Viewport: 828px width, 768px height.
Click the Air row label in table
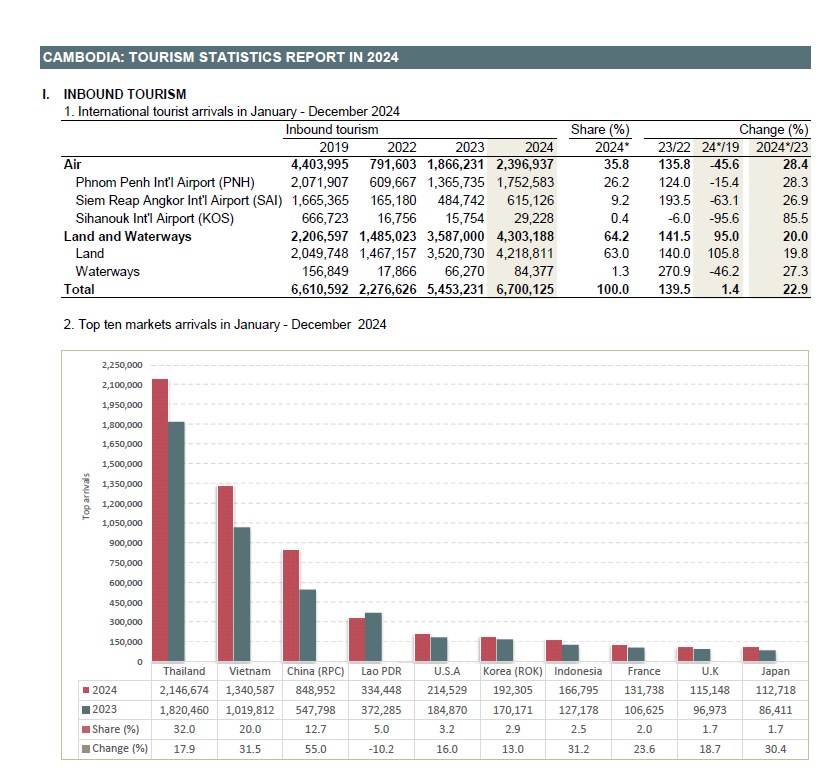[72, 163]
